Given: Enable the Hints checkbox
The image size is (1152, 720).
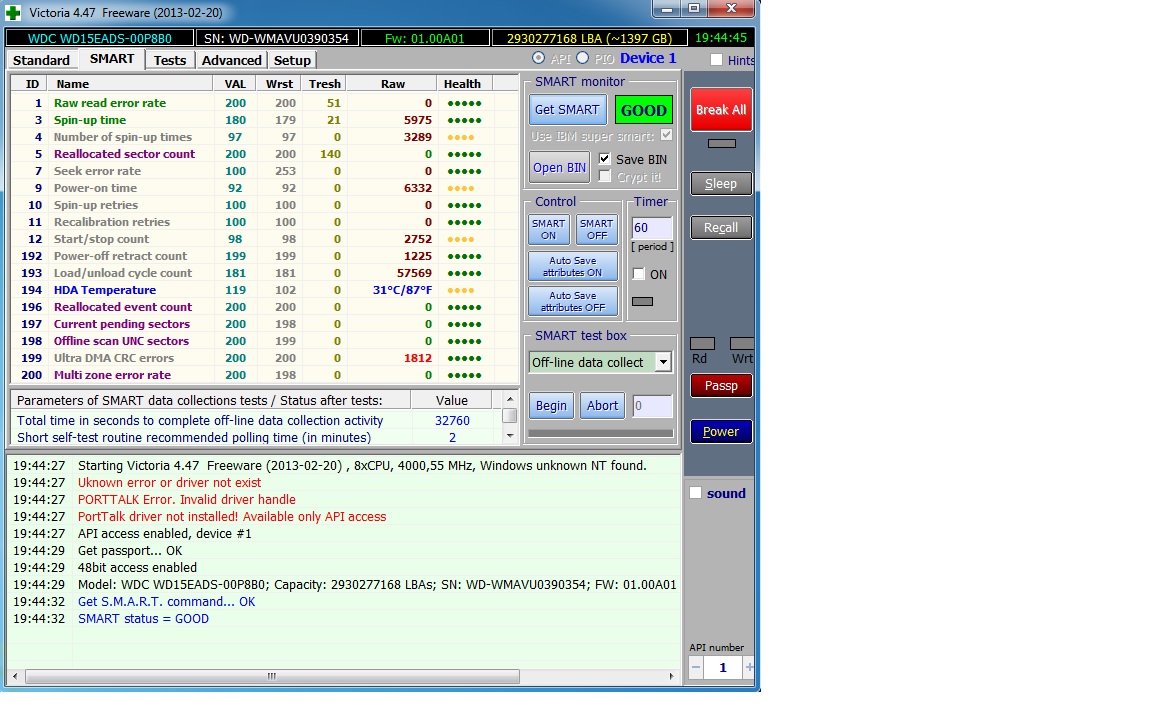Looking at the screenshot, I should [716, 60].
